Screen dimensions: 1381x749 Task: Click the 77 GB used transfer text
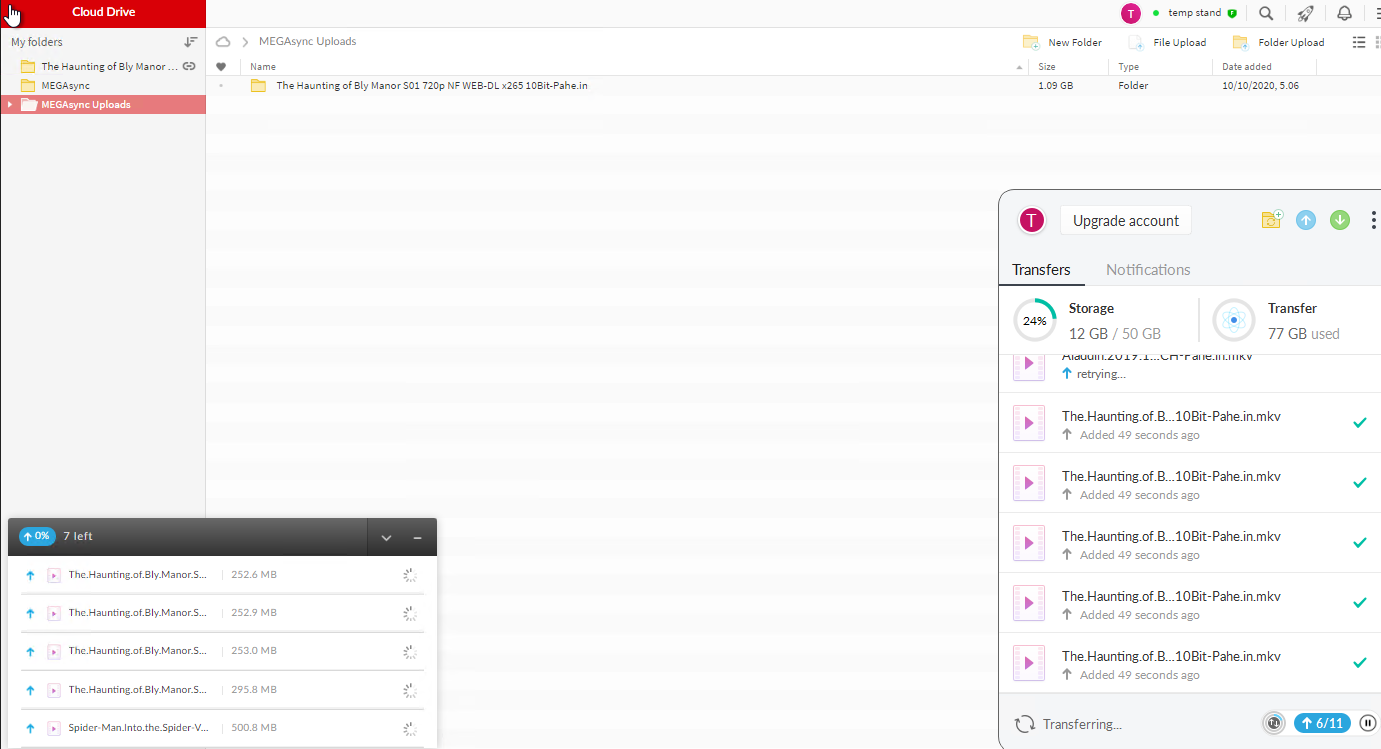point(1303,334)
